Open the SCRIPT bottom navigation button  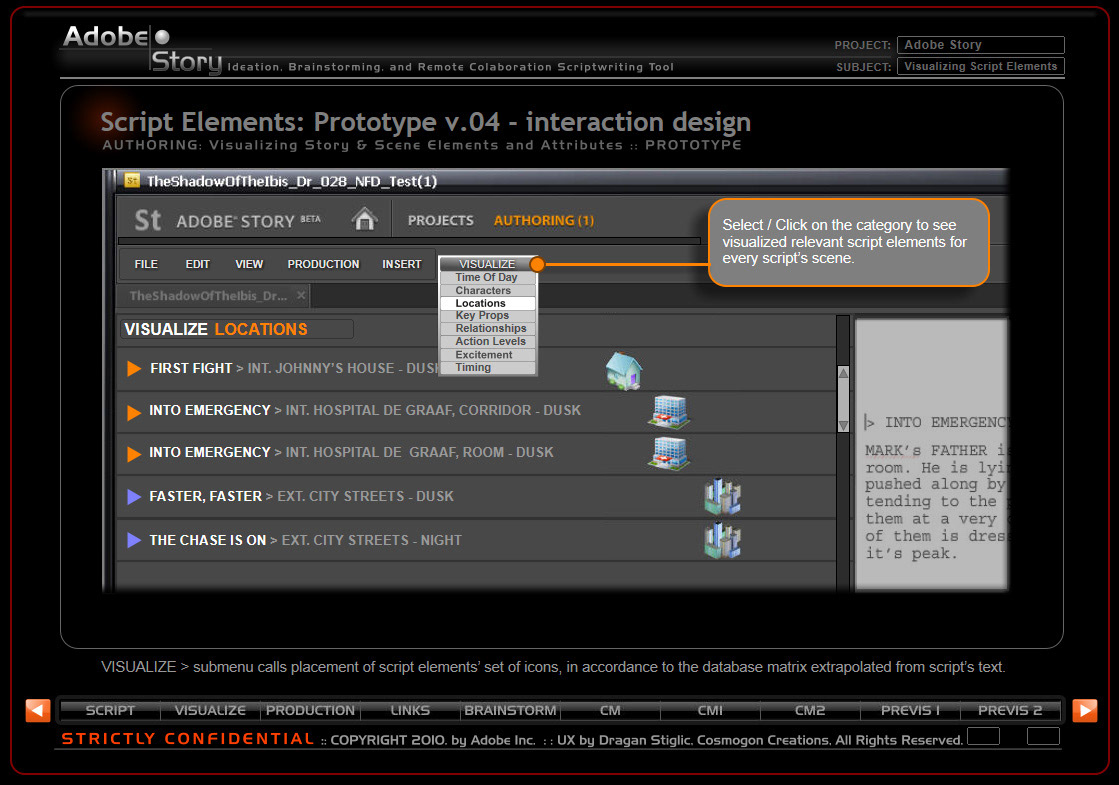110,710
